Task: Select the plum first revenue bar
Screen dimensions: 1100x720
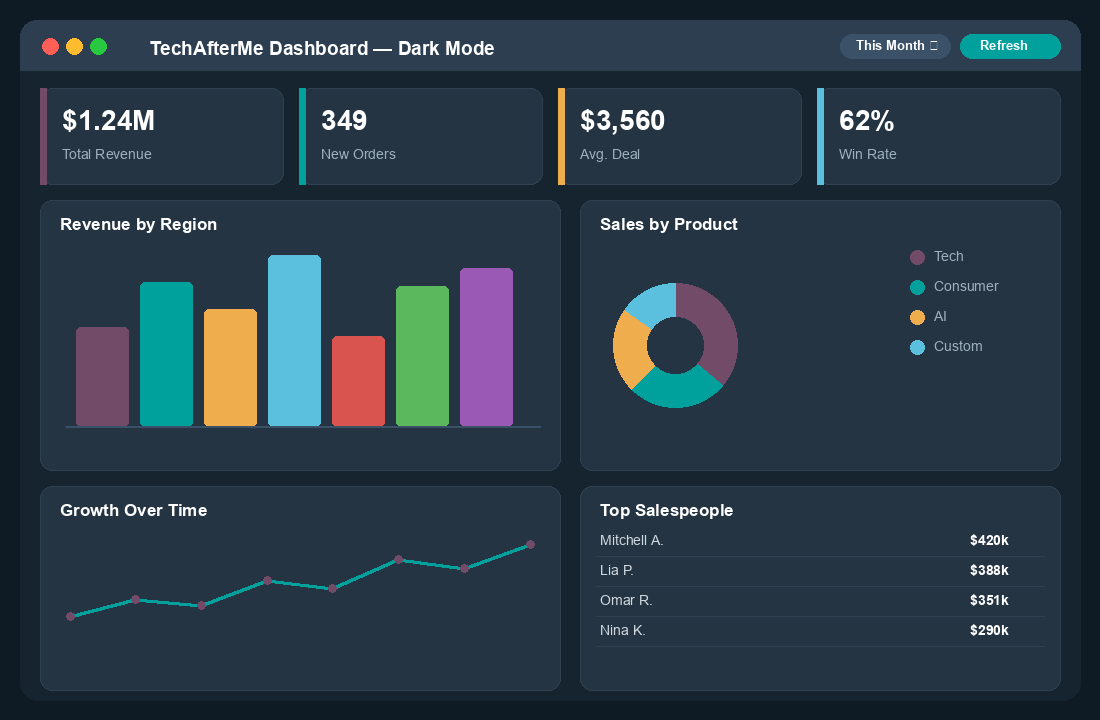Action: 102,376
